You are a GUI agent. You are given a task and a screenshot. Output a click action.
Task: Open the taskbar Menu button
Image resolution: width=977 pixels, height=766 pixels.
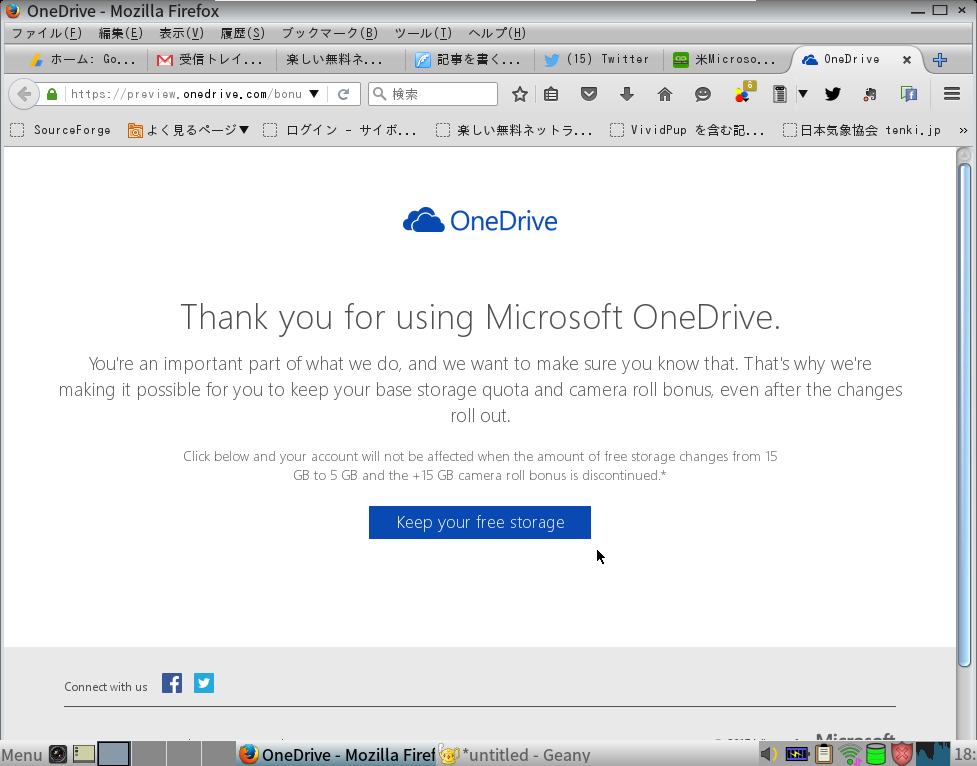[22, 755]
